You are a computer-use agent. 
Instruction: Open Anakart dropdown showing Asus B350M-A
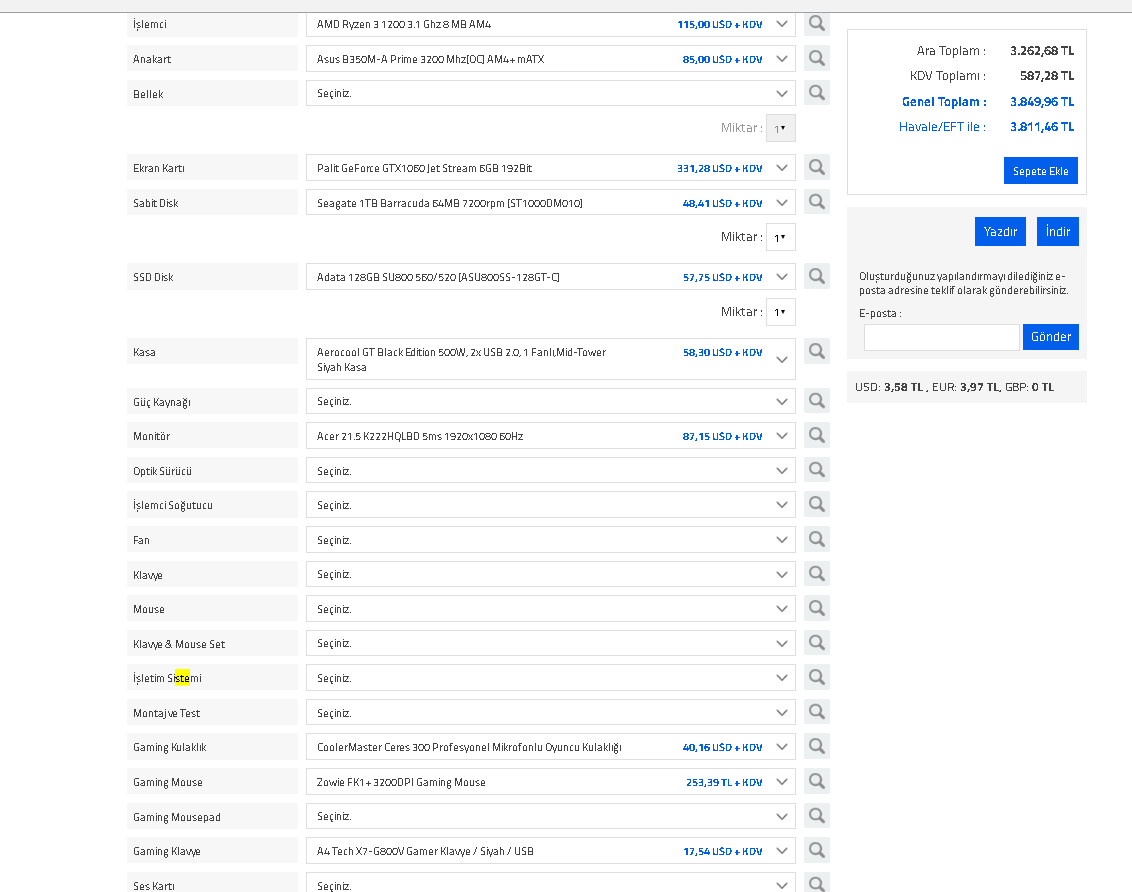pyautogui.click(x=551, y=59)
